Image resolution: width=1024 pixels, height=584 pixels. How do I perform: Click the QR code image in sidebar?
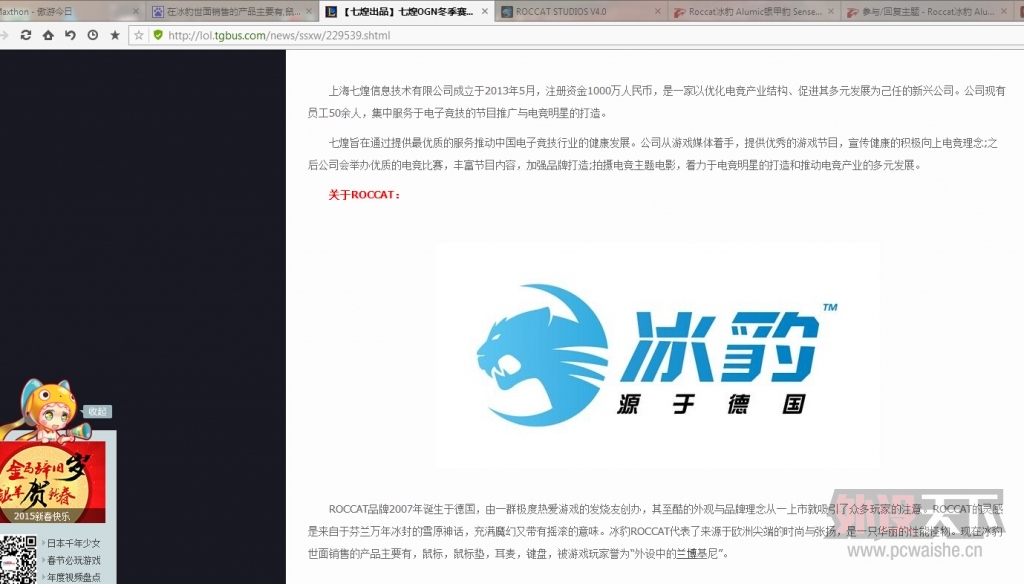pyautogui.click(x=18, y=560)
